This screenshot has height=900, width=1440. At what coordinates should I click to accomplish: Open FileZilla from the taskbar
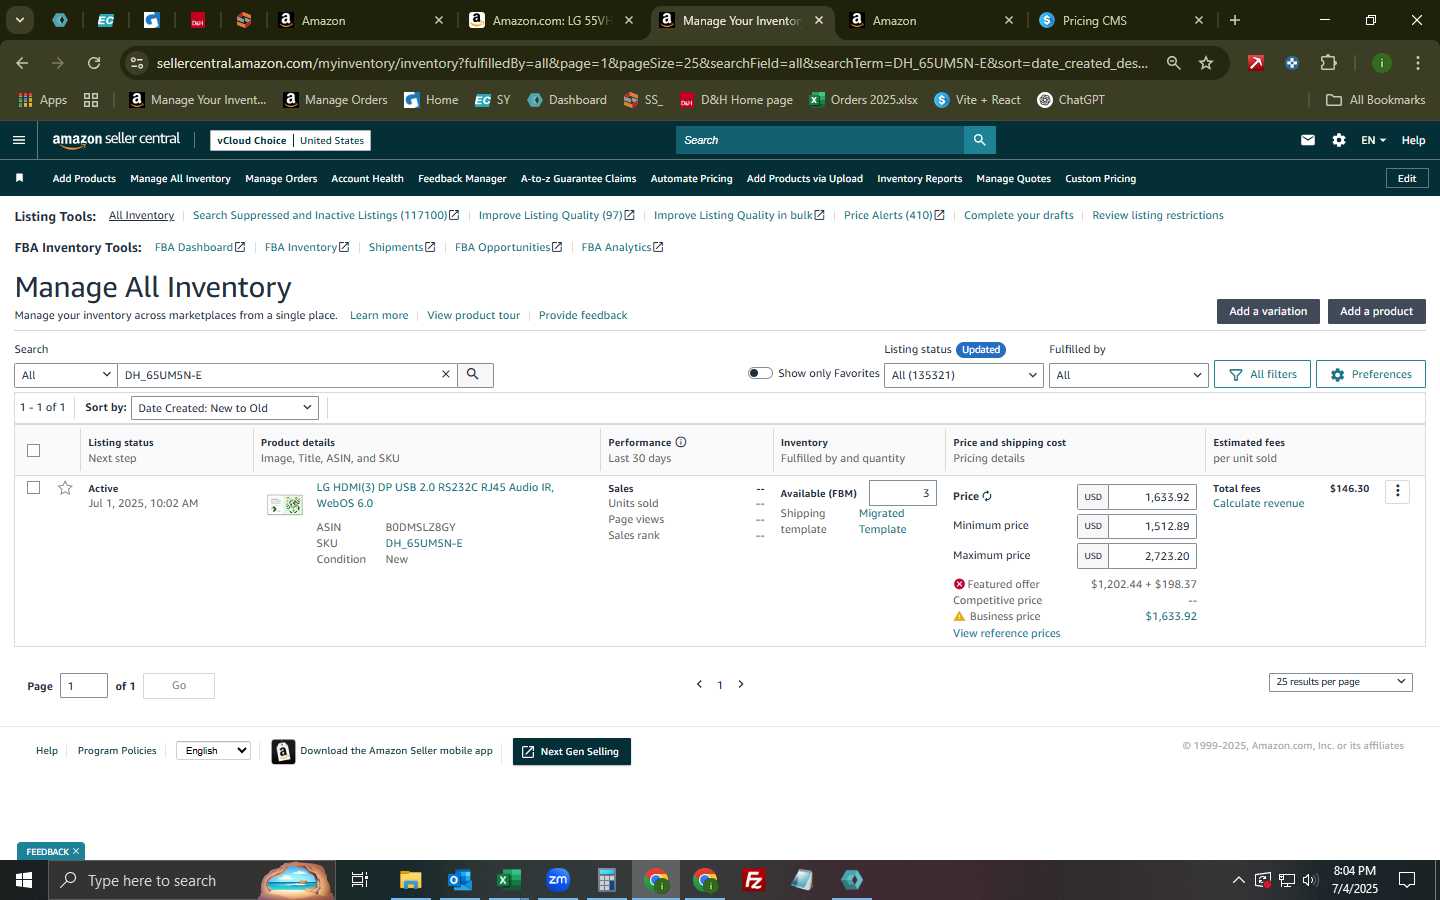coord(754,880)
